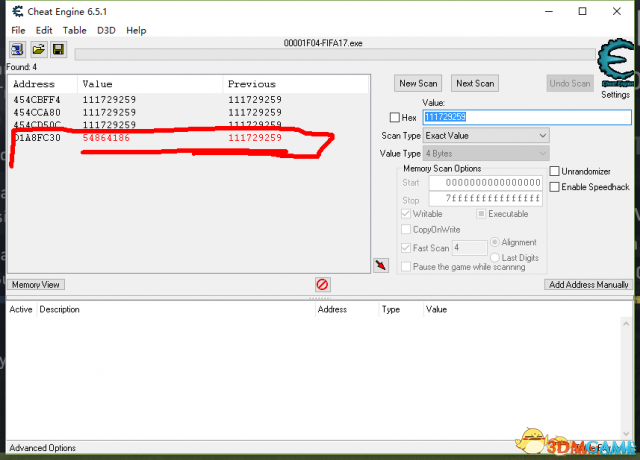Select address row 454CCA80

point(189,112)
